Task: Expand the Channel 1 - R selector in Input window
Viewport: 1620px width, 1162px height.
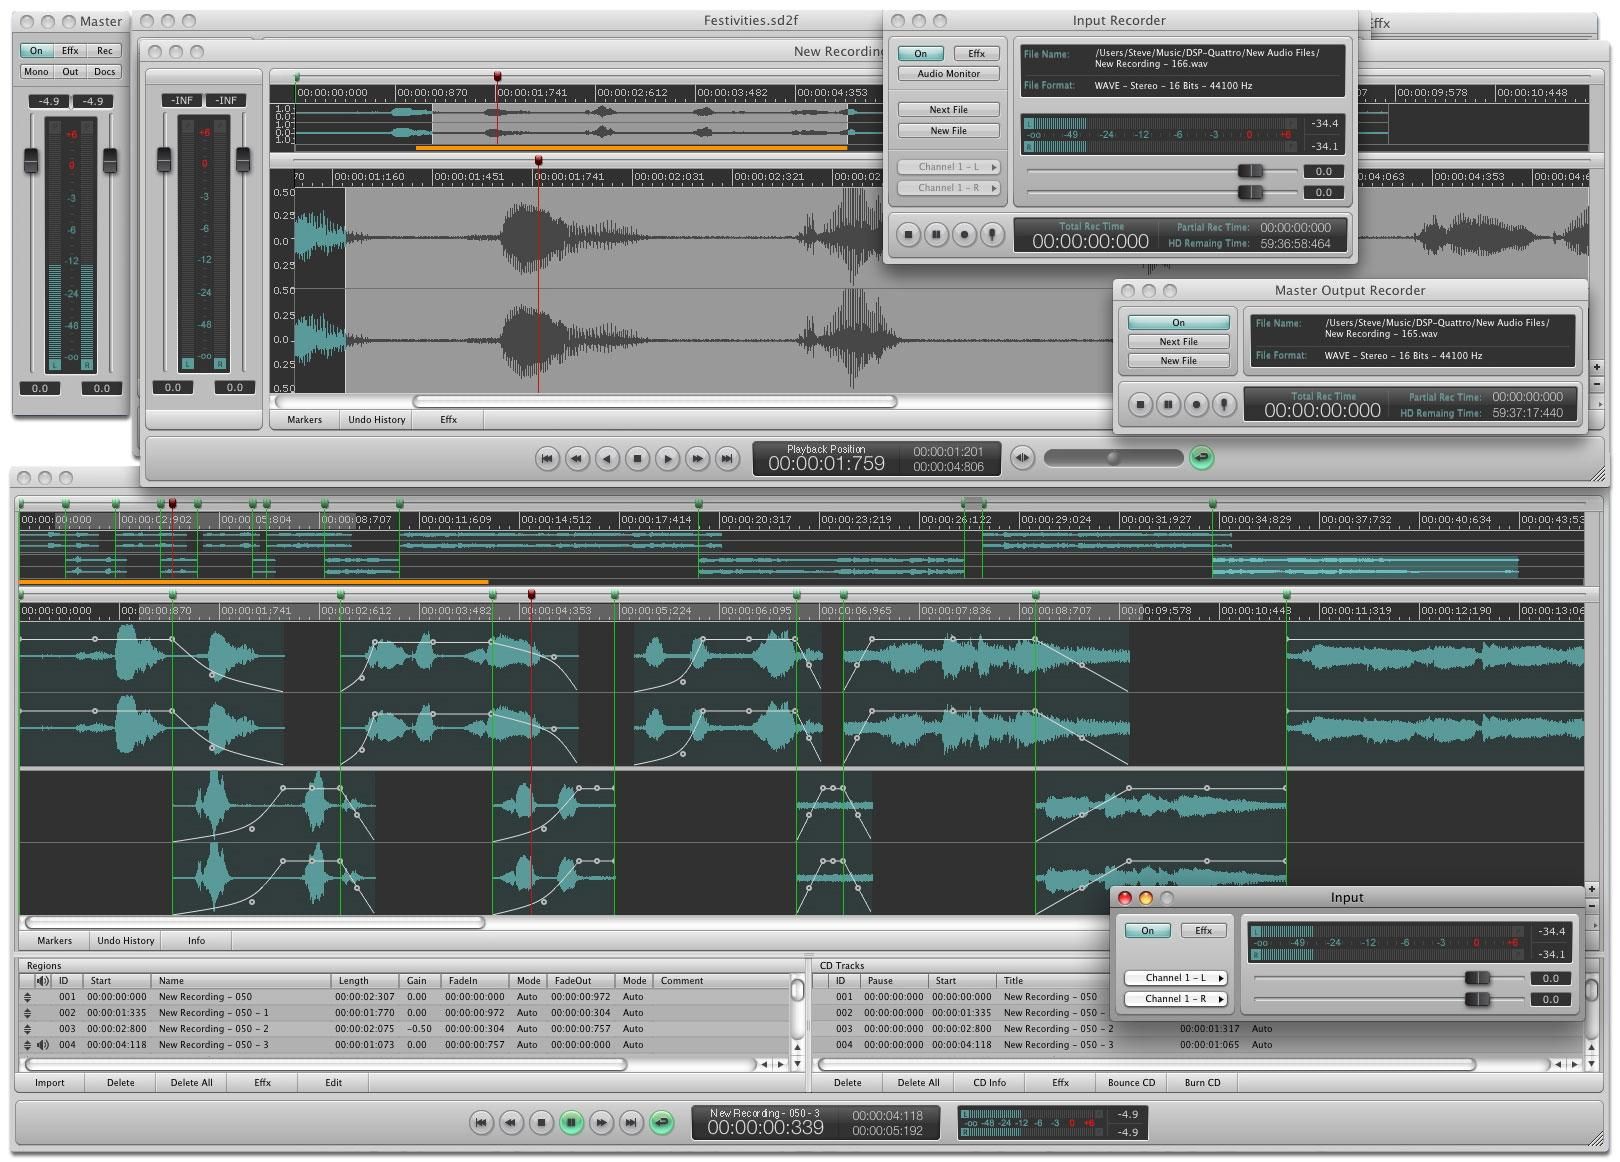Action: [1177, 998]
